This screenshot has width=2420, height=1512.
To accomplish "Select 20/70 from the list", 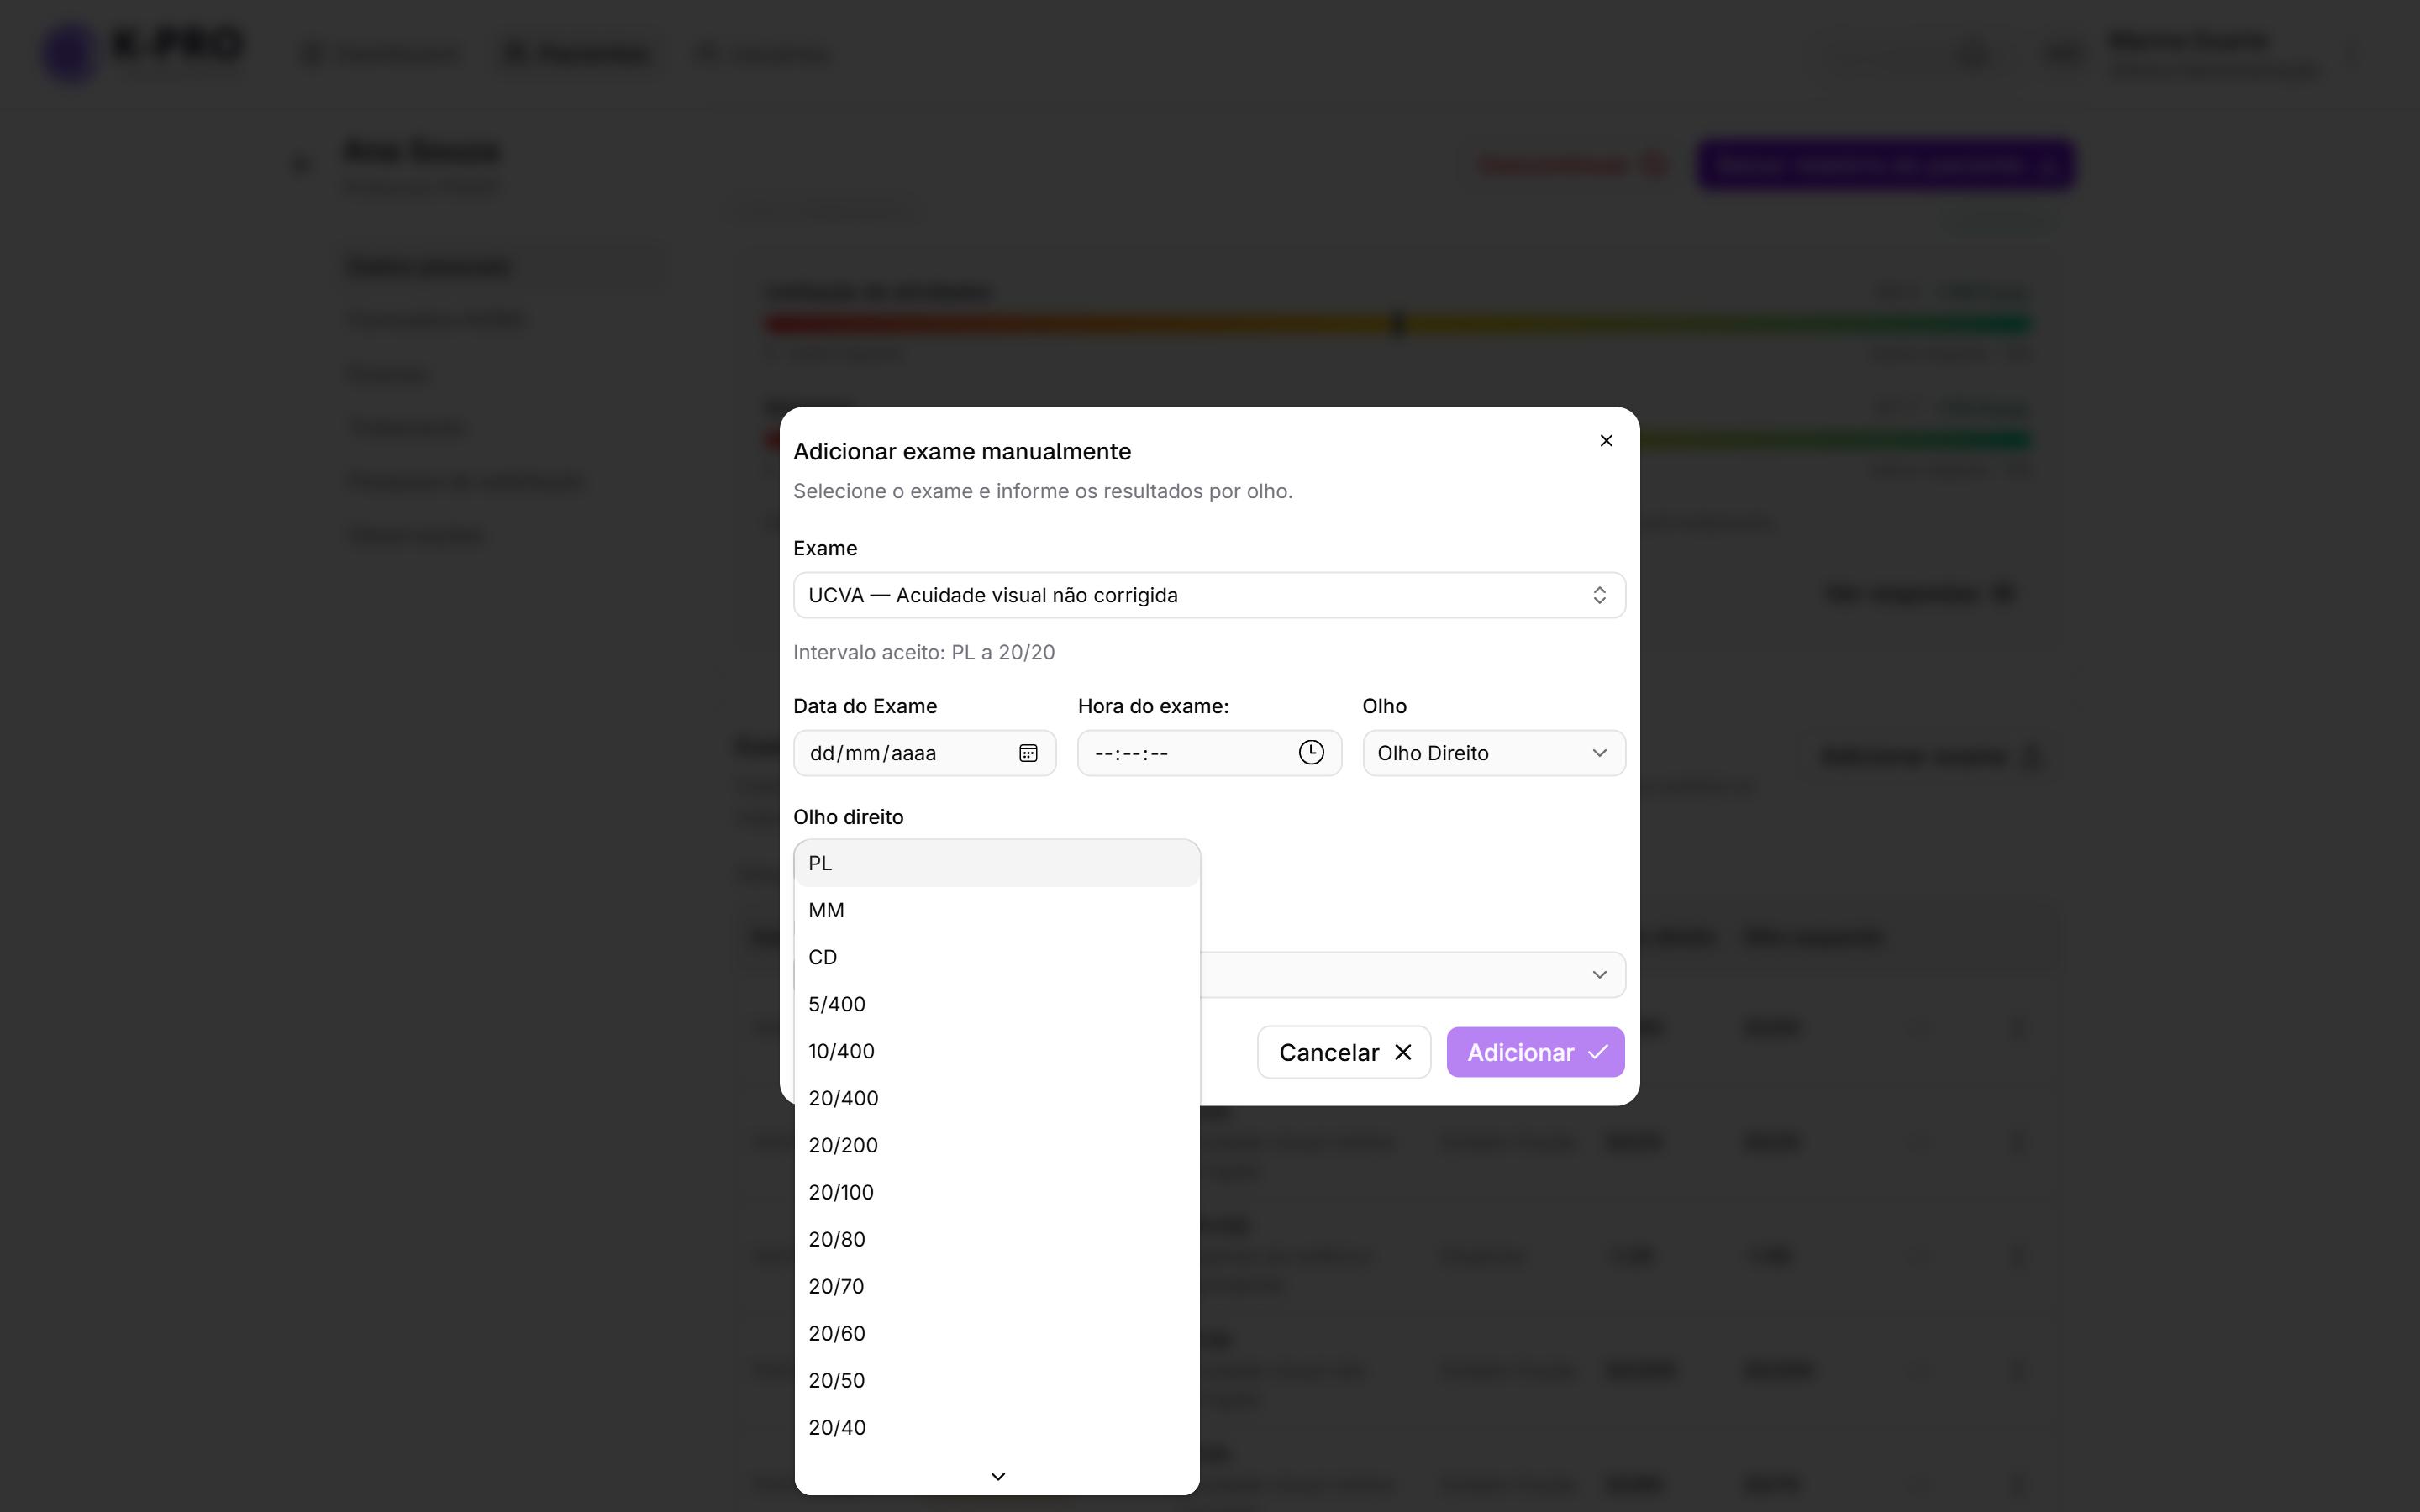I will 997,1286.
